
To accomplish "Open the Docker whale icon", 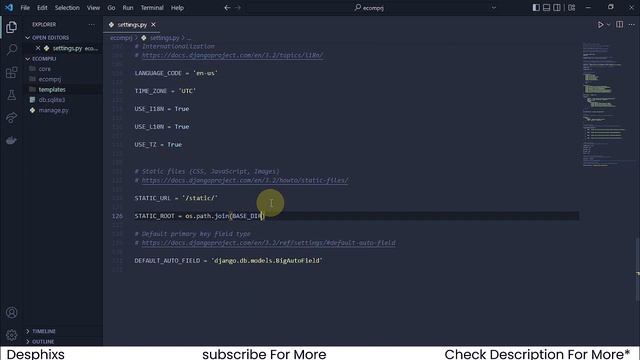I will coord(11,140).
